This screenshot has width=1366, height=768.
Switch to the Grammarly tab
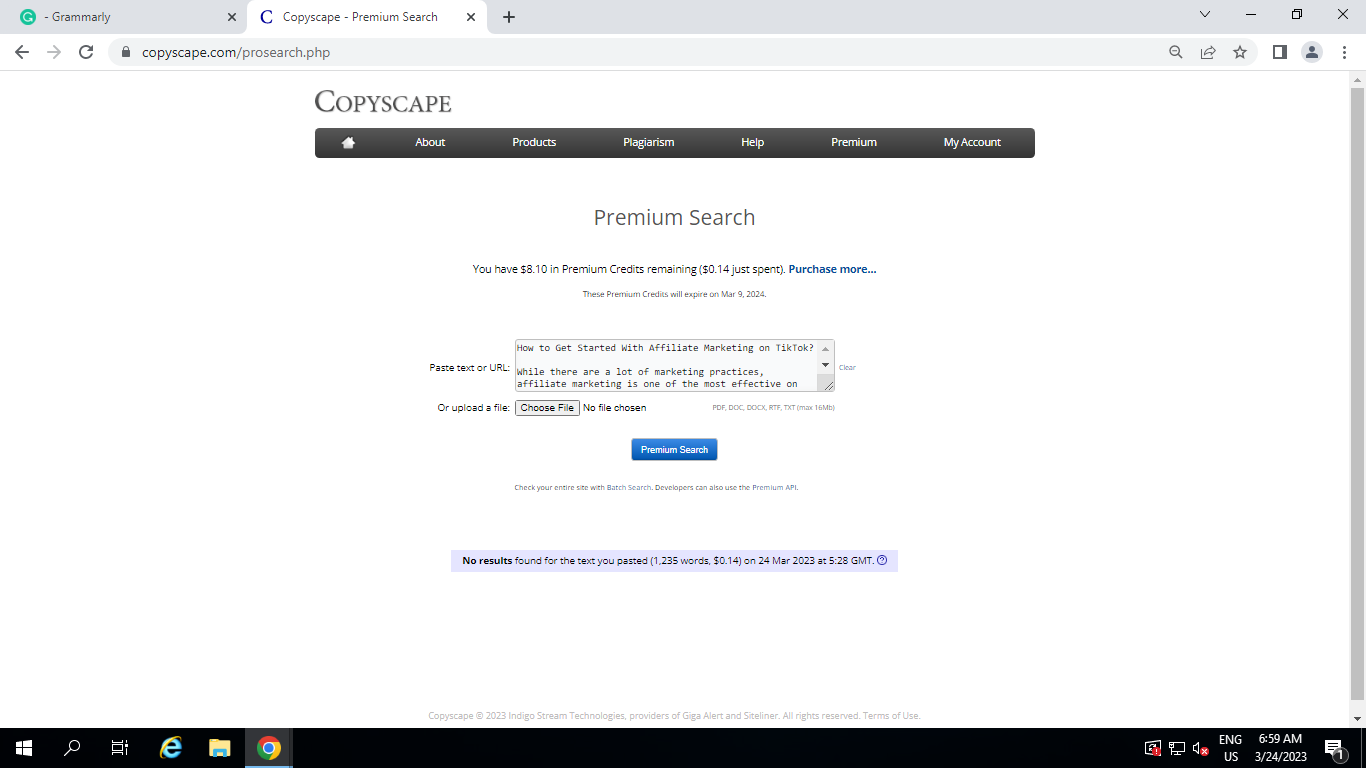click(122, 17)
